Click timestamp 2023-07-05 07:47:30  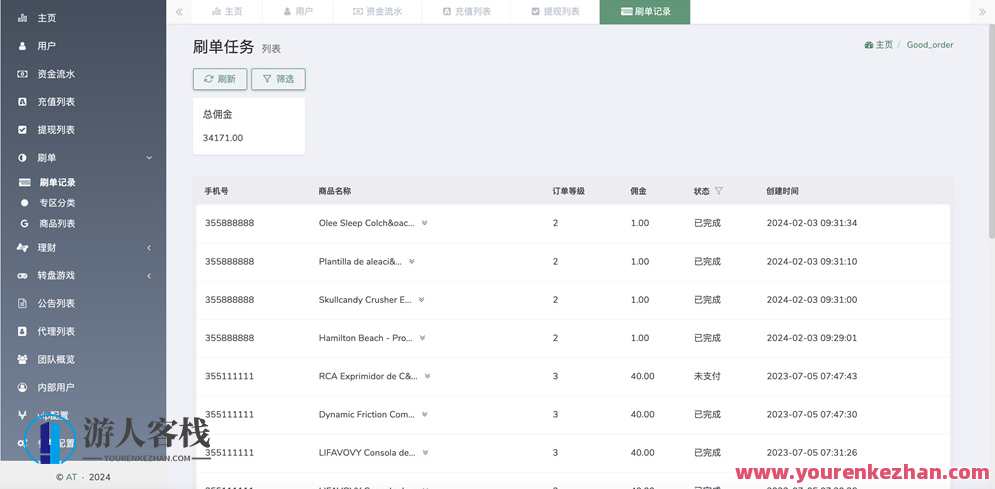[812, 414]
